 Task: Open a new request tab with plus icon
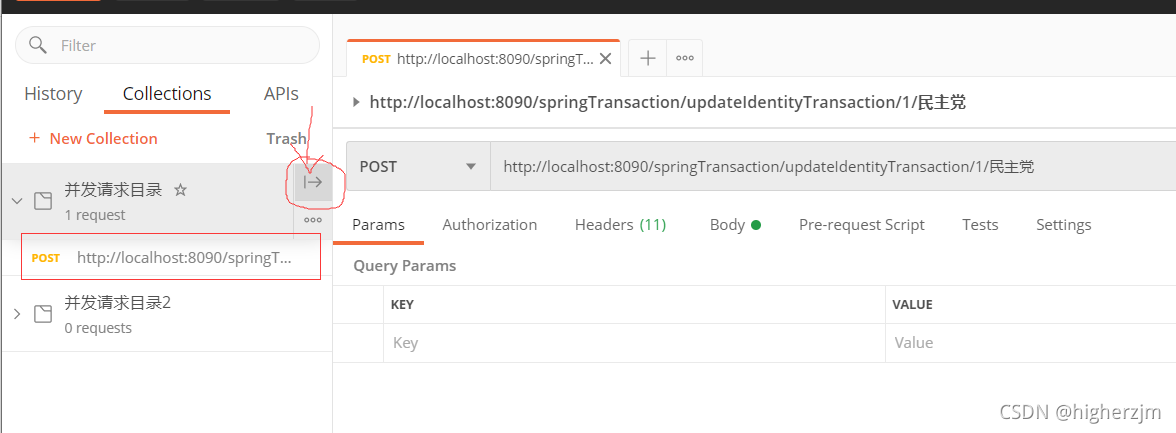647,59
